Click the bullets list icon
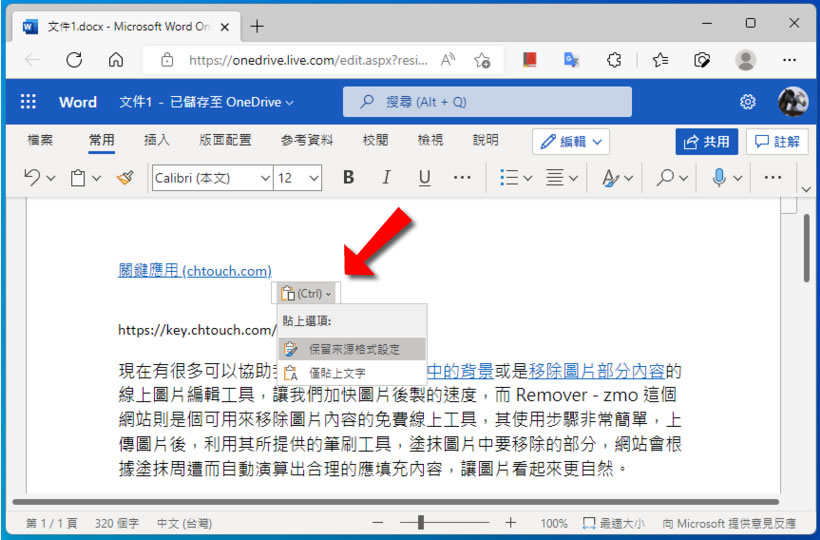 click(509, 178)
